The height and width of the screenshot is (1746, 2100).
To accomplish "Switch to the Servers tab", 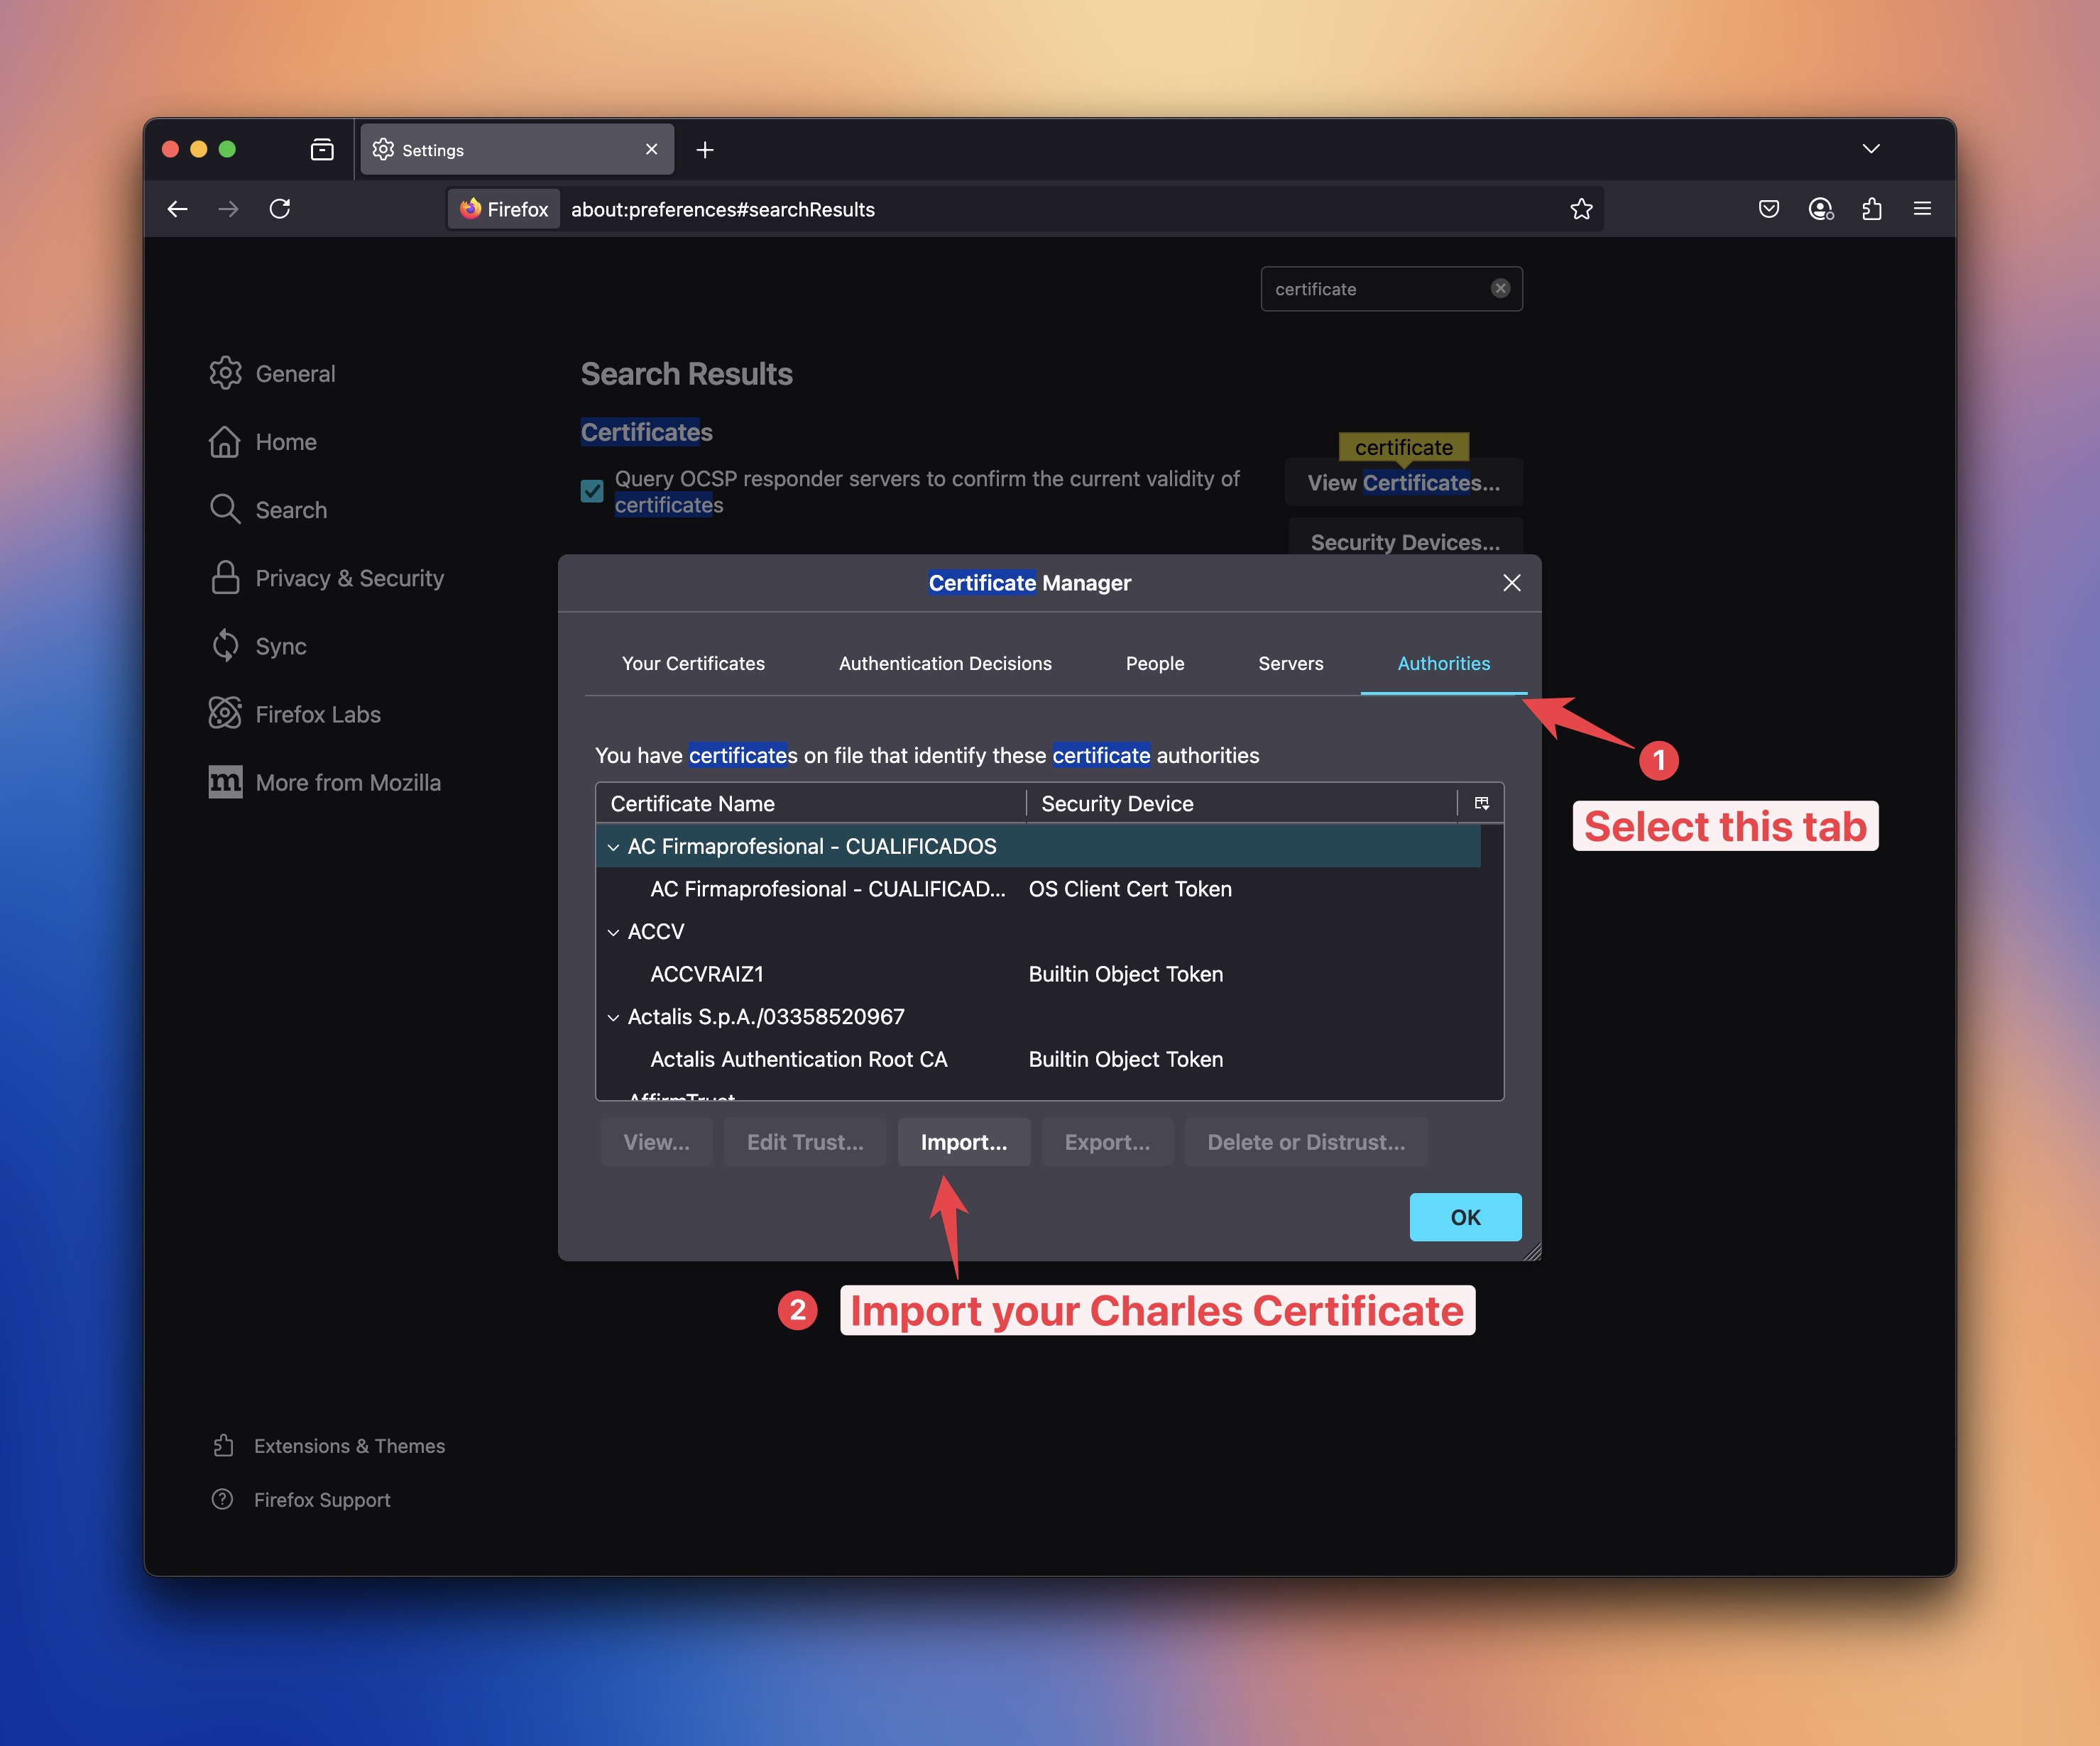I will pos(1290,663).
